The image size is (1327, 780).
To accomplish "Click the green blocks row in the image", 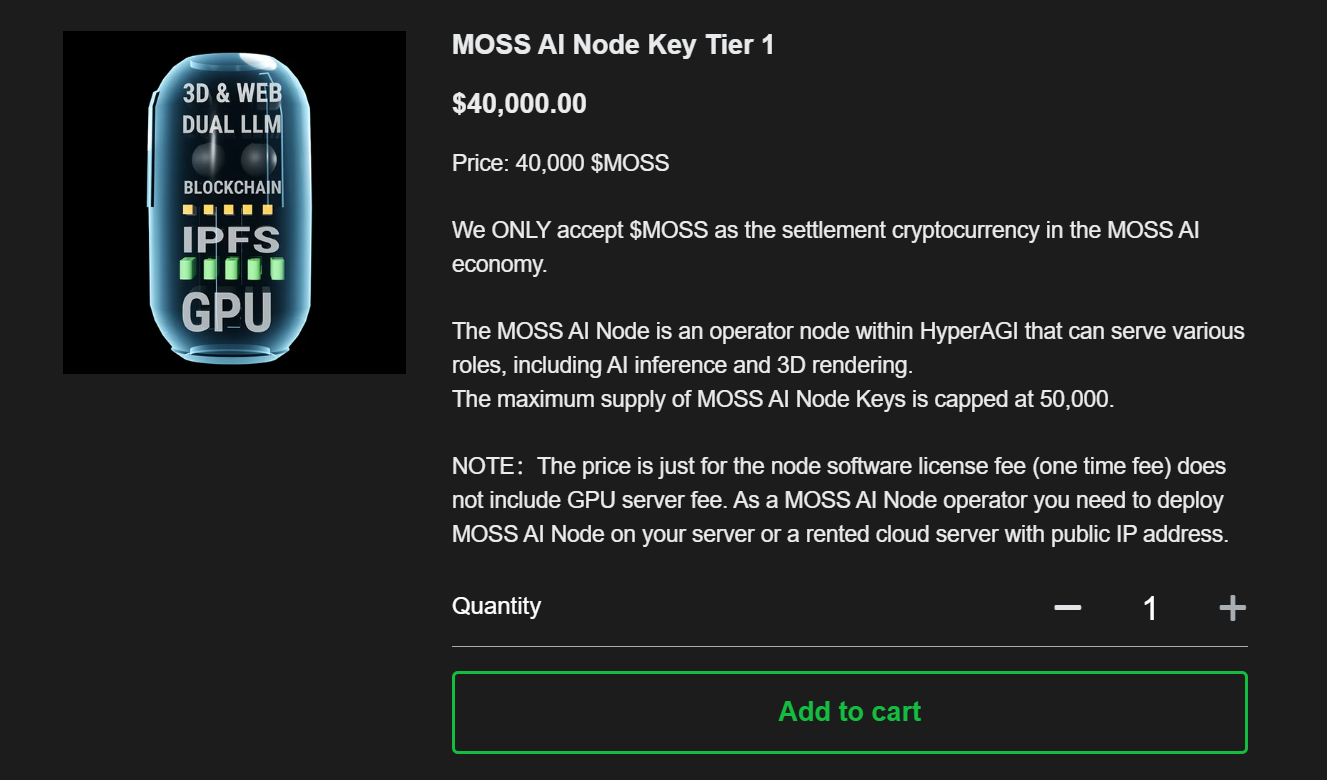I will pos(231,269).
